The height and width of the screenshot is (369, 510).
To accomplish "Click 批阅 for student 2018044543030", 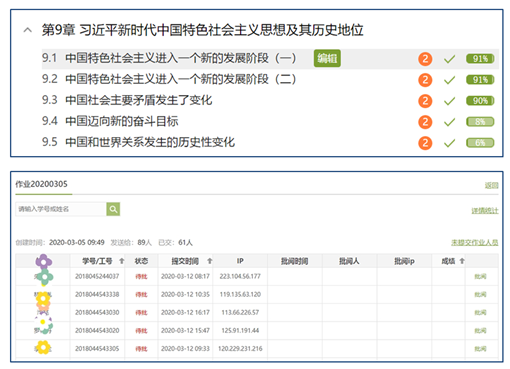I will tap(480, 312).
